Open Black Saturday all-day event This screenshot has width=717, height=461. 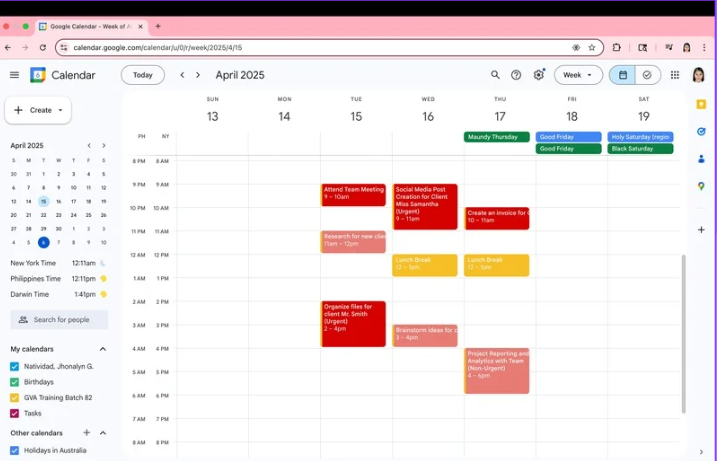(x=640, y=149)
